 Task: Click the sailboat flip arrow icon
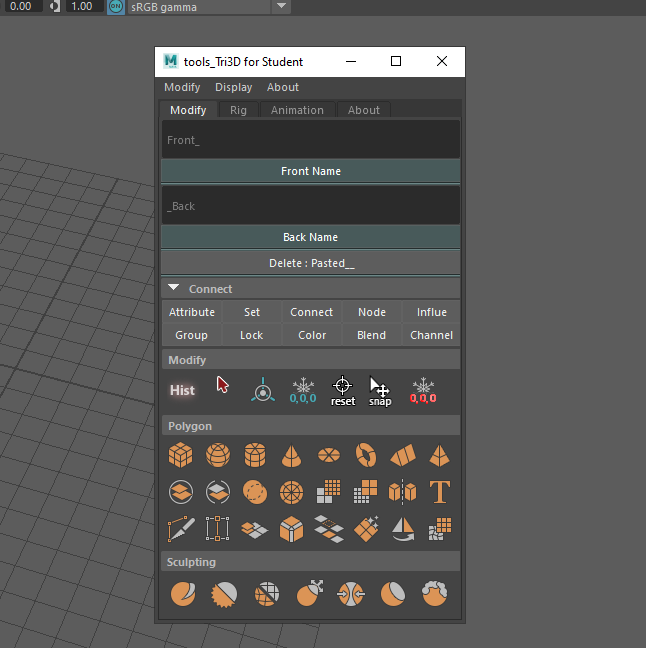403,529
